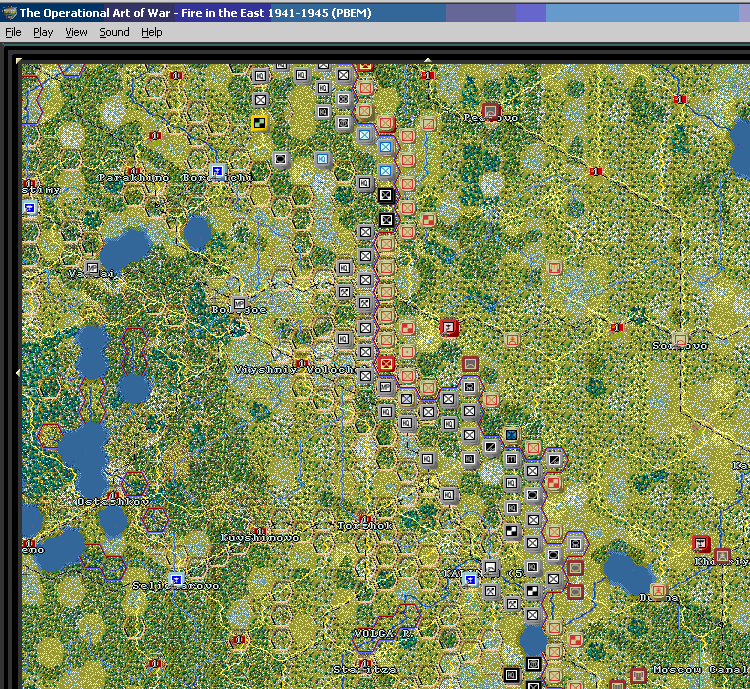This screenshot has height=689, width=750.
Task: Click the blue flag icon at Kalinin
Action: [x=470, y=580]
